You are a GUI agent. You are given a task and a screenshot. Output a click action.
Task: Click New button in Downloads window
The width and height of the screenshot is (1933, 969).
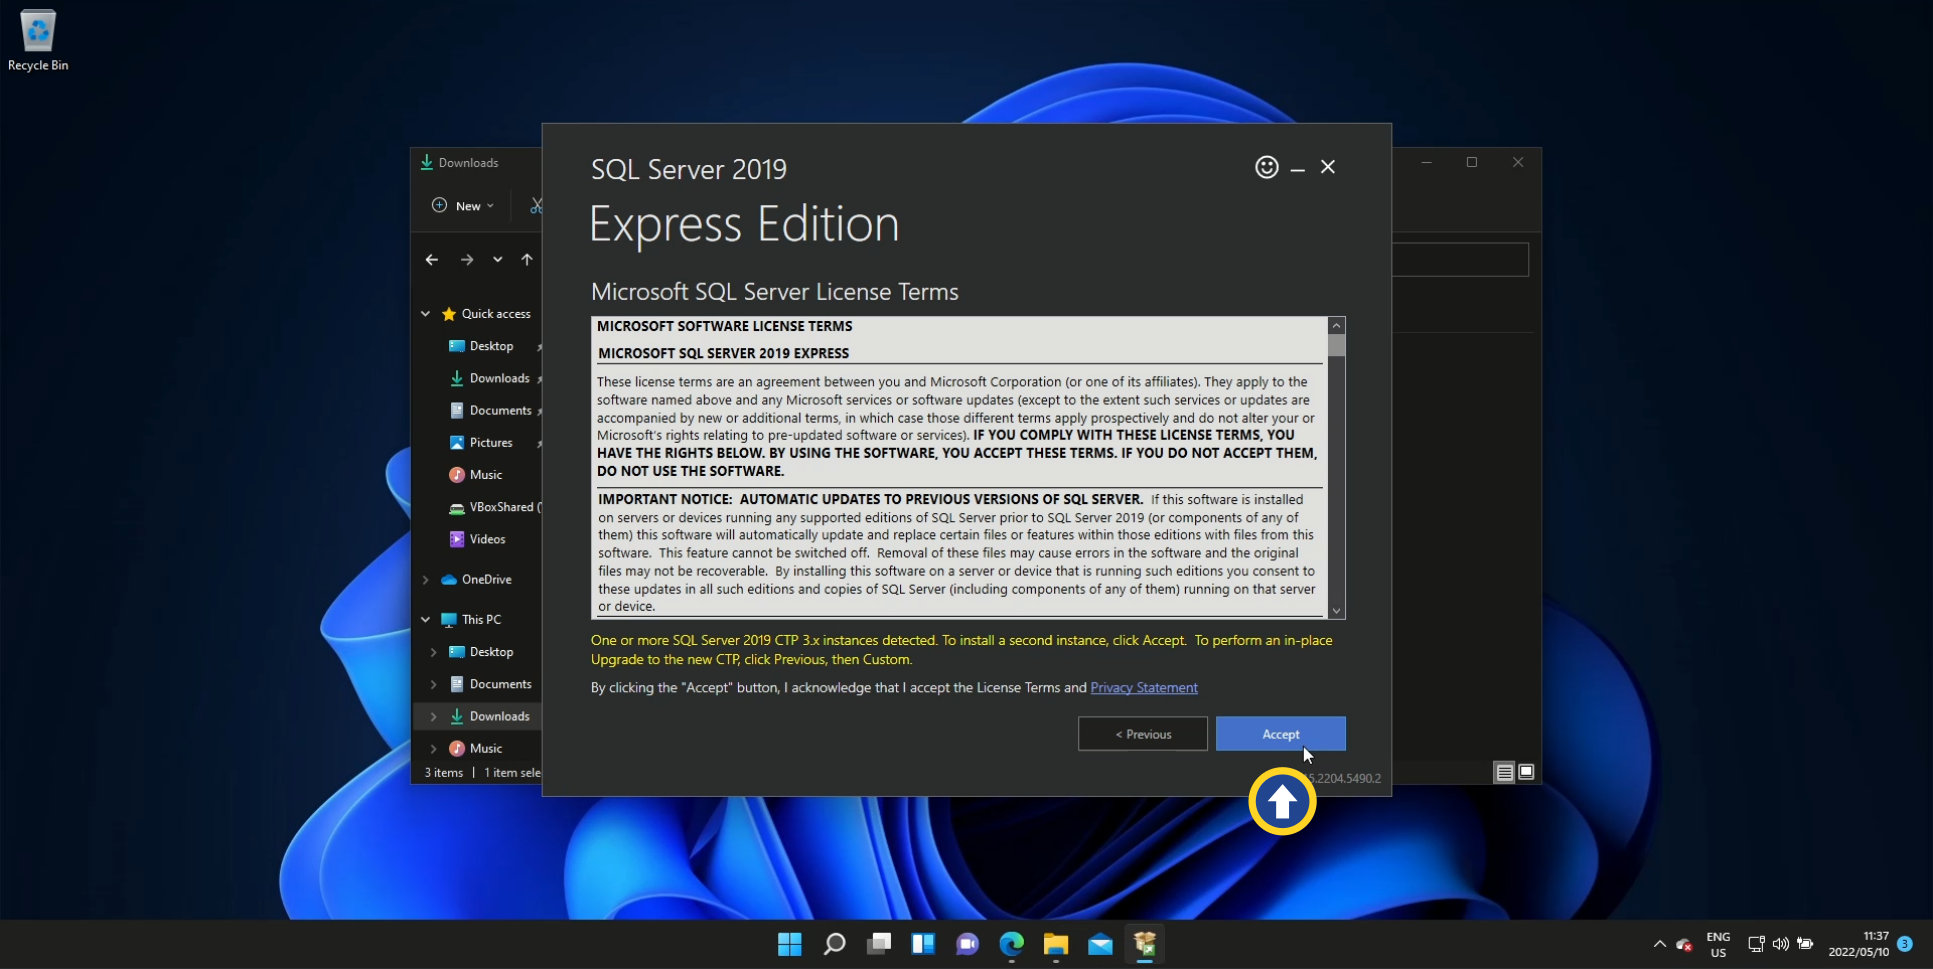463,205
